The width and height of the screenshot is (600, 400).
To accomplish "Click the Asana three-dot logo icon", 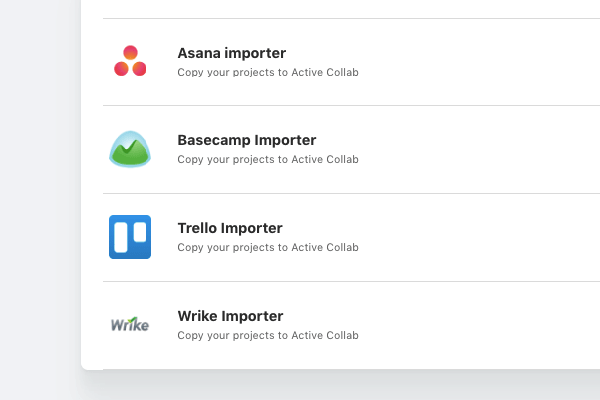I will coord(130,61).
